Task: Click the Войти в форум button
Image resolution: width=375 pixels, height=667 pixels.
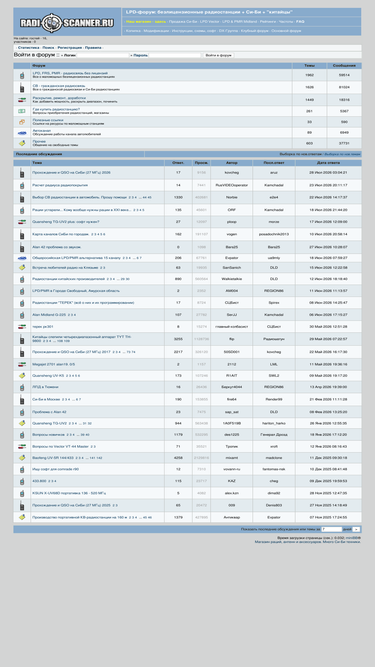Action: pos(219,55)
